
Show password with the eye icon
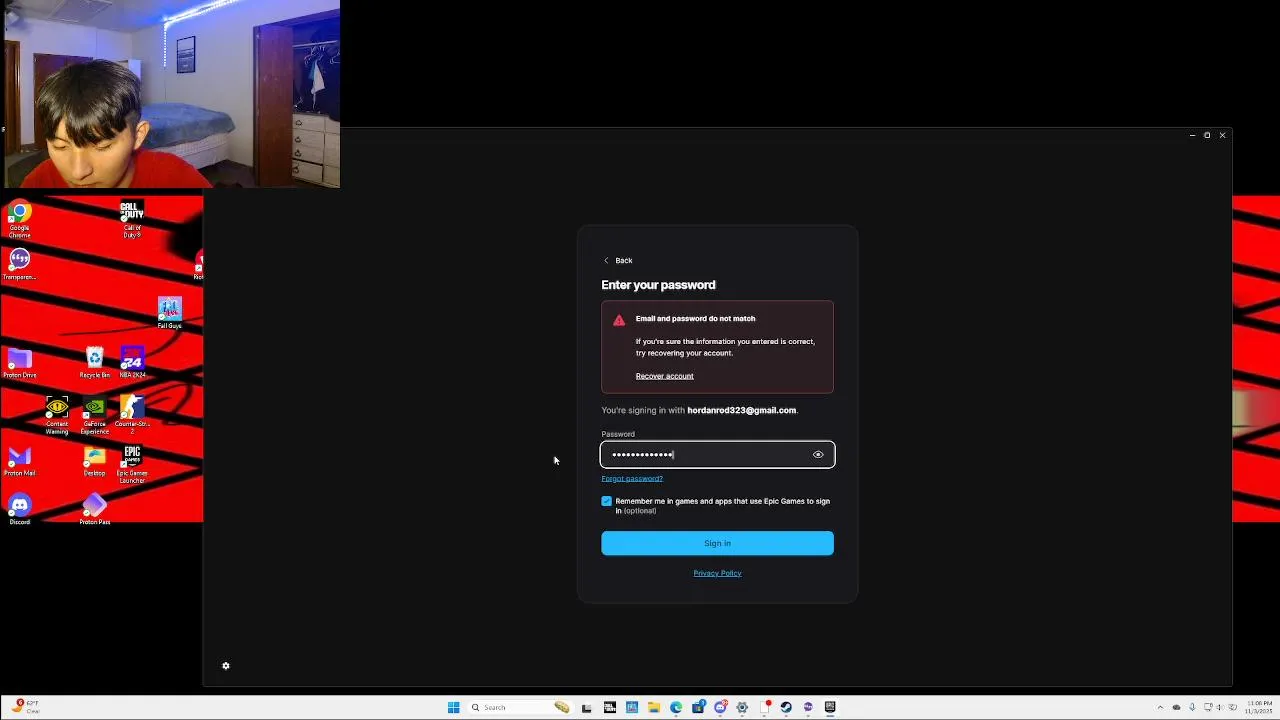click(x=818, y=455)
